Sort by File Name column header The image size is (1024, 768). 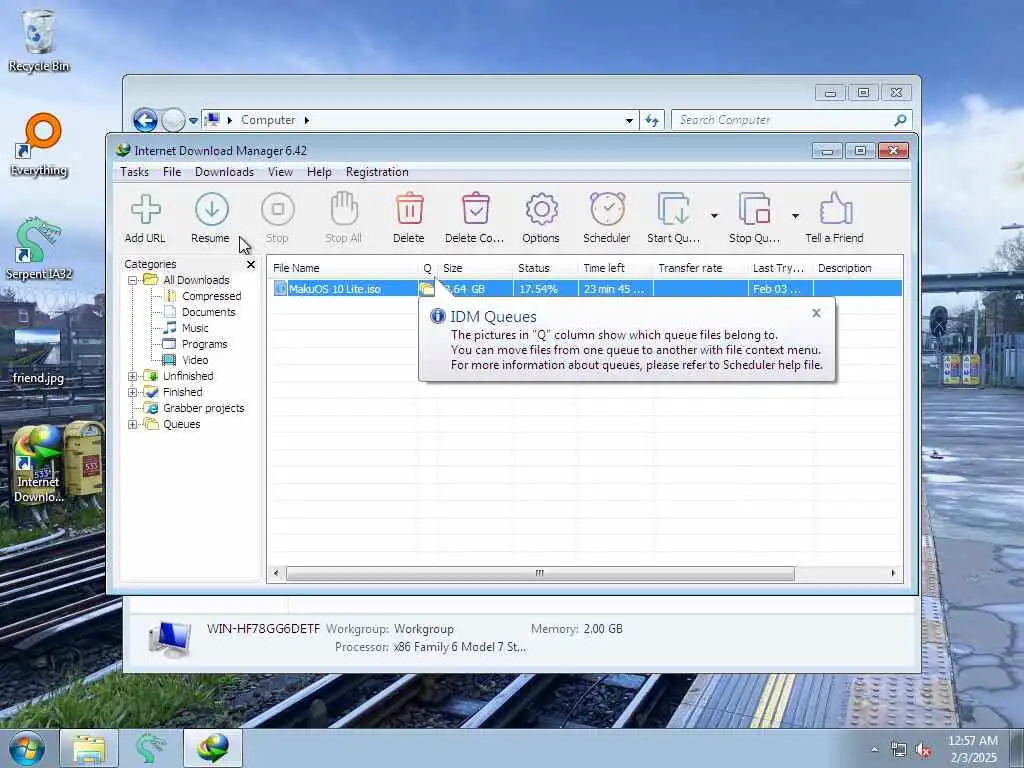(344, 268)
